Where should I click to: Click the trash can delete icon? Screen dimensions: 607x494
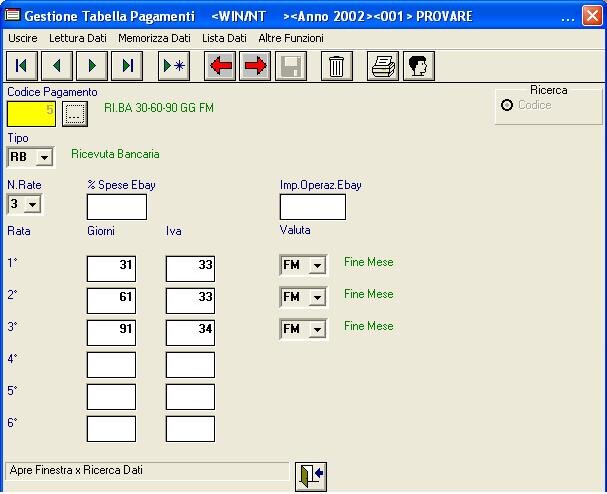click(x=337, y=66)
